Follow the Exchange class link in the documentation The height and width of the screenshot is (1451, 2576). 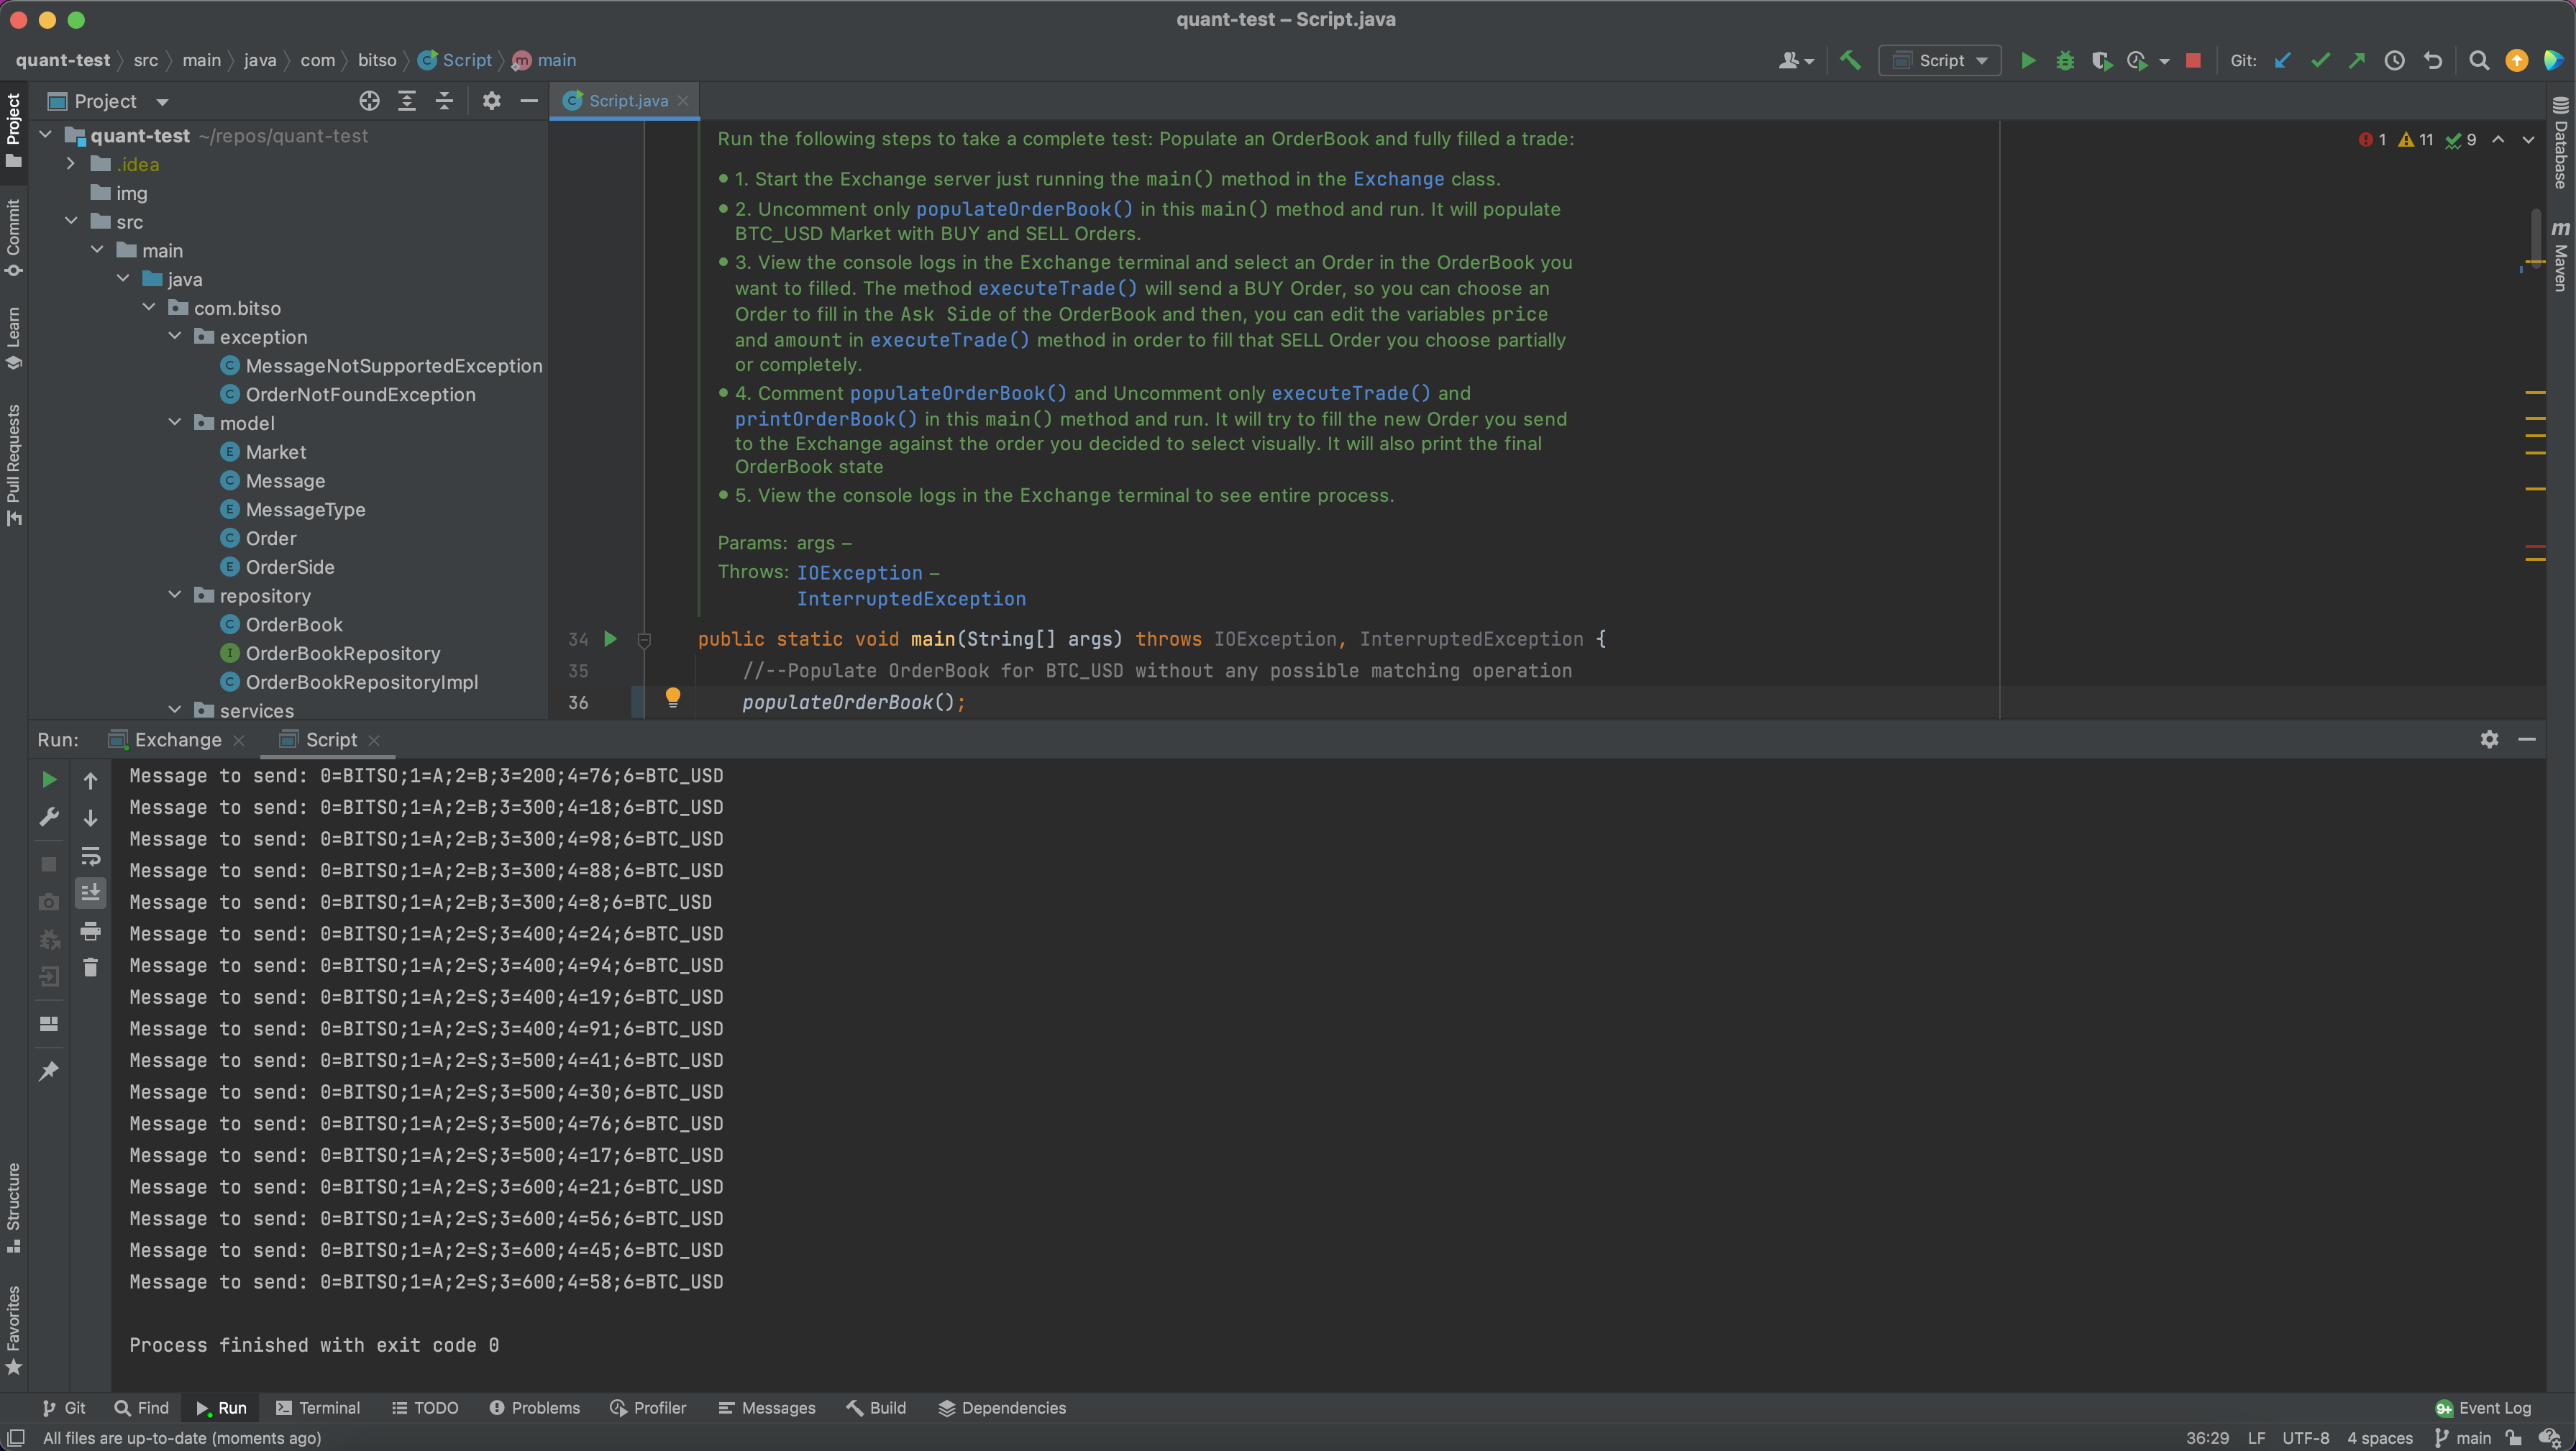(1398, 179)
